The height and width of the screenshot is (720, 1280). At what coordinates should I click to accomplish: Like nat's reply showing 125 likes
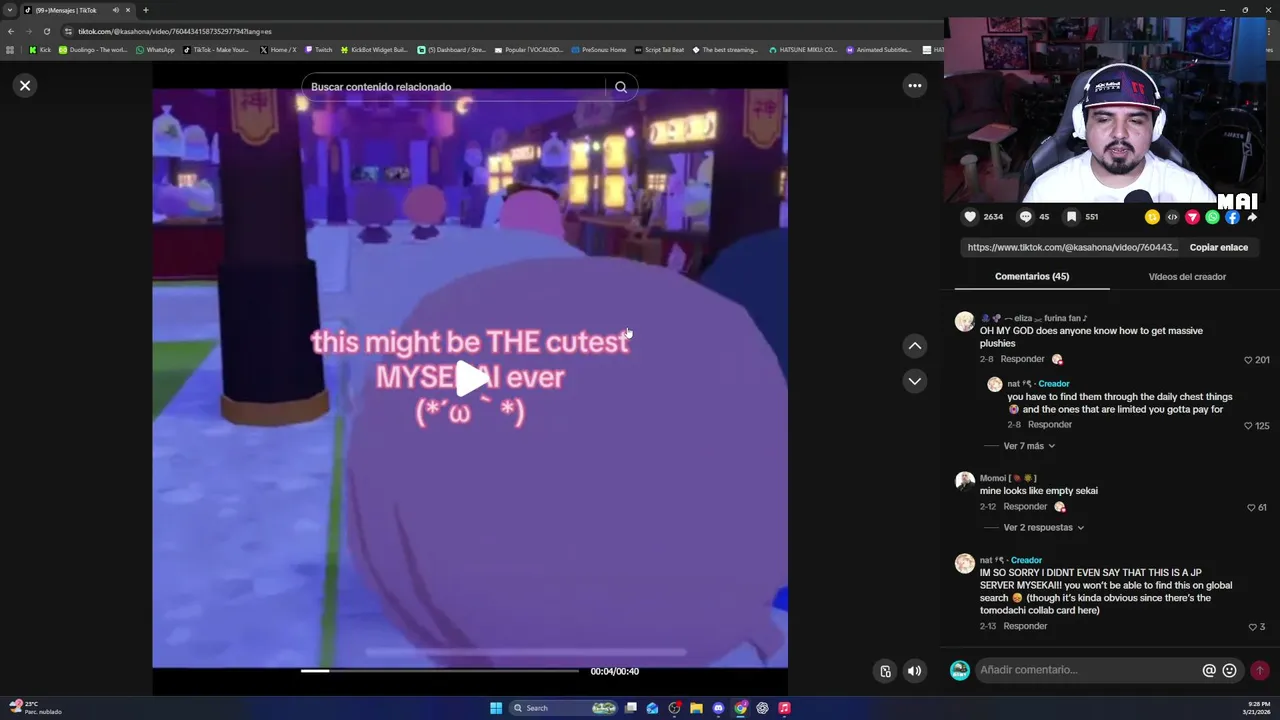tap(1248, 426)
